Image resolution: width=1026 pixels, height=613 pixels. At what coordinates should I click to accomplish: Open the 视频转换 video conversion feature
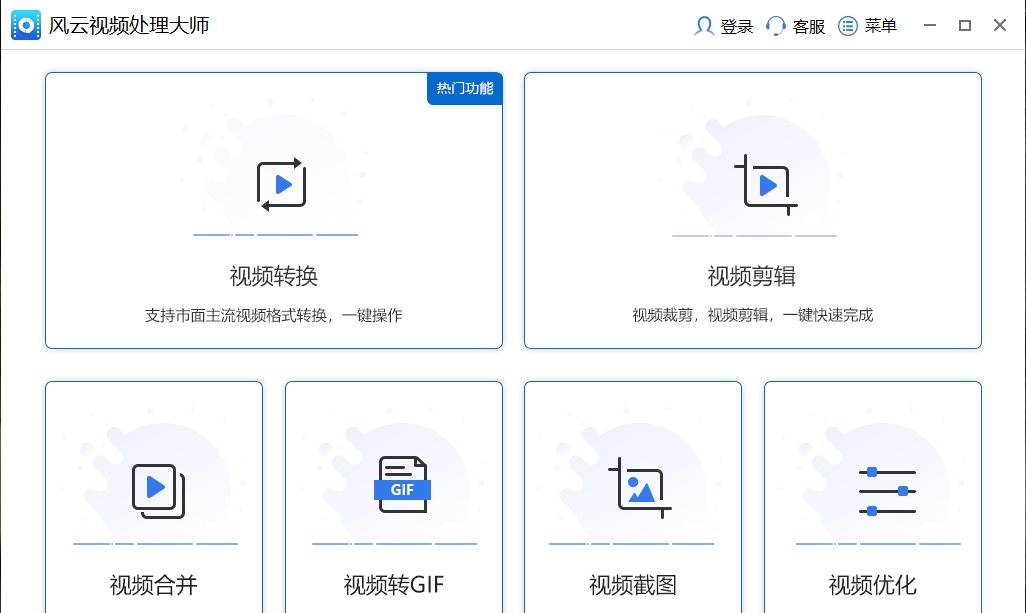click(273, 210)
